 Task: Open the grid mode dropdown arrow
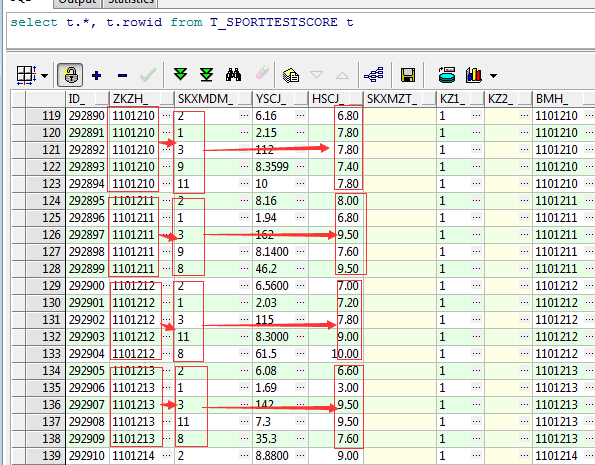click(x=44, y=76)
